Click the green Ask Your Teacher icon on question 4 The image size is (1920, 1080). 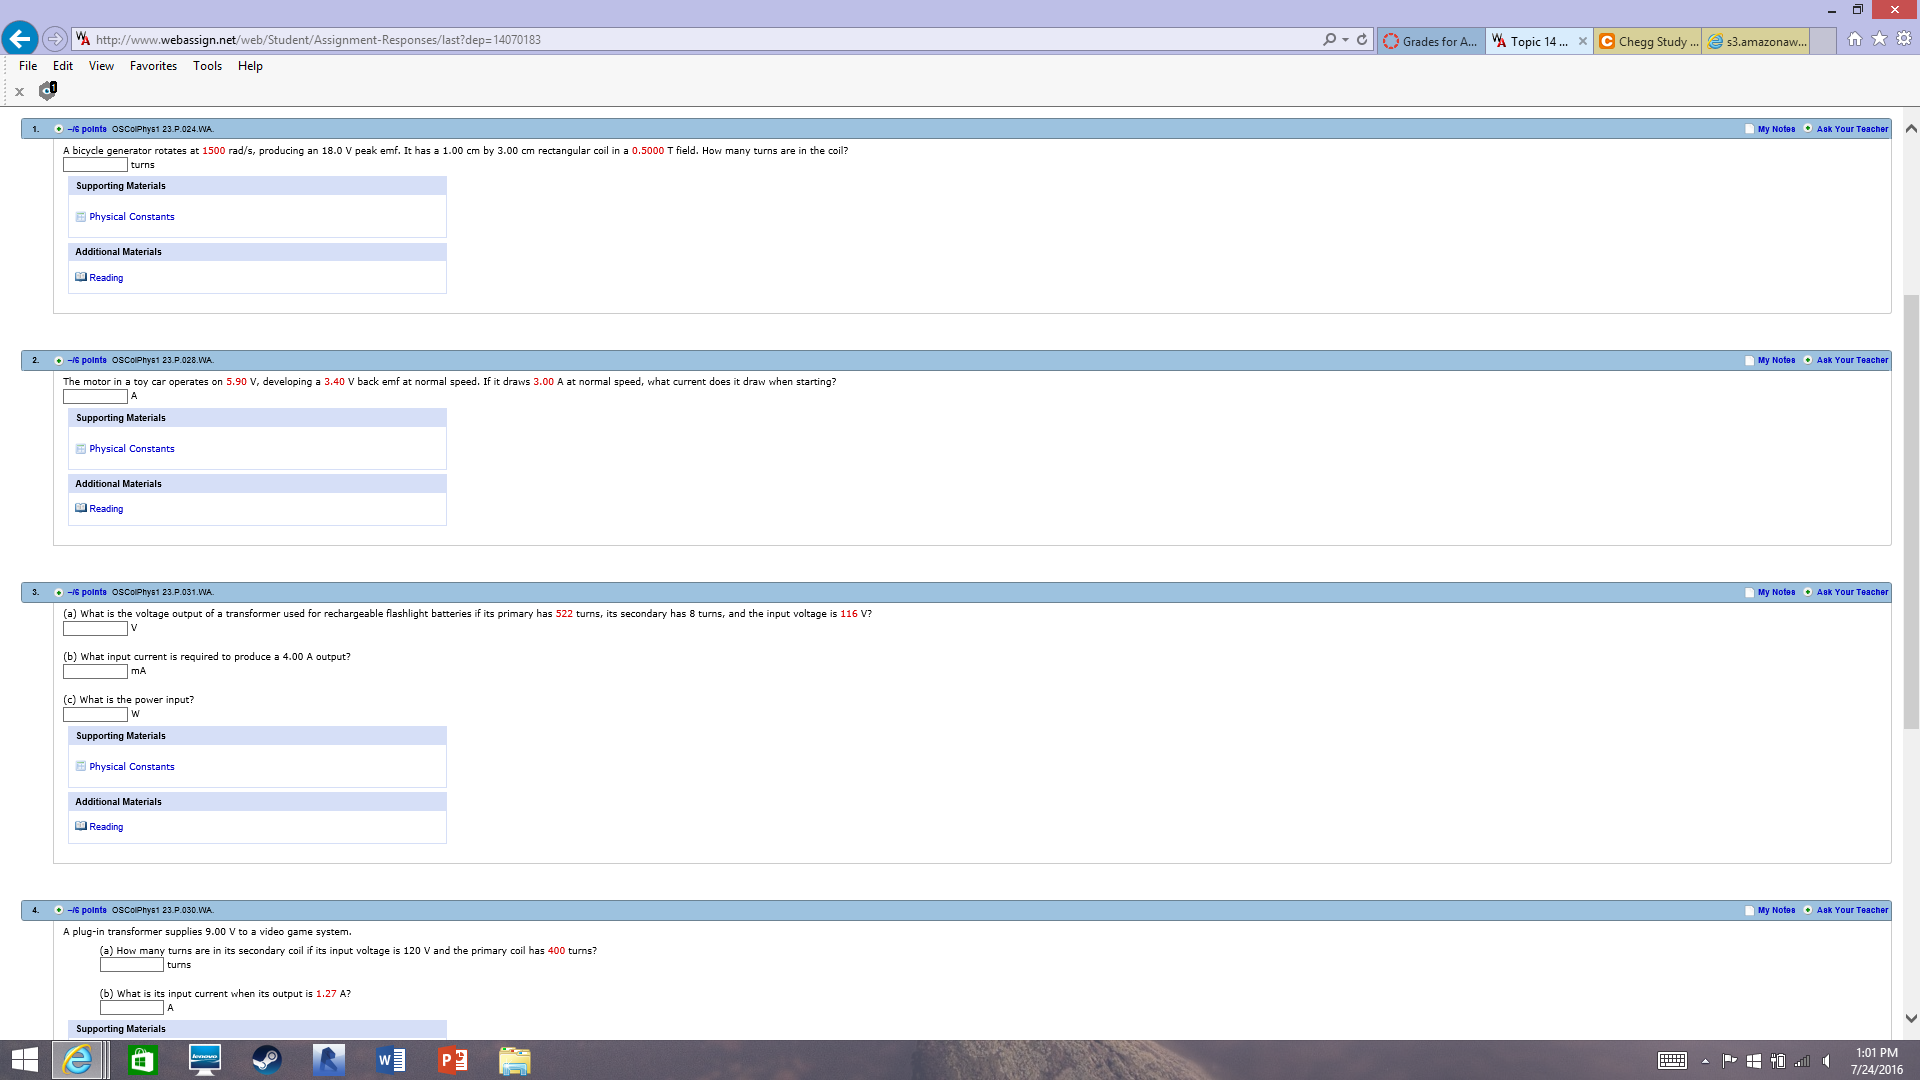click(x=1808, y=910)
